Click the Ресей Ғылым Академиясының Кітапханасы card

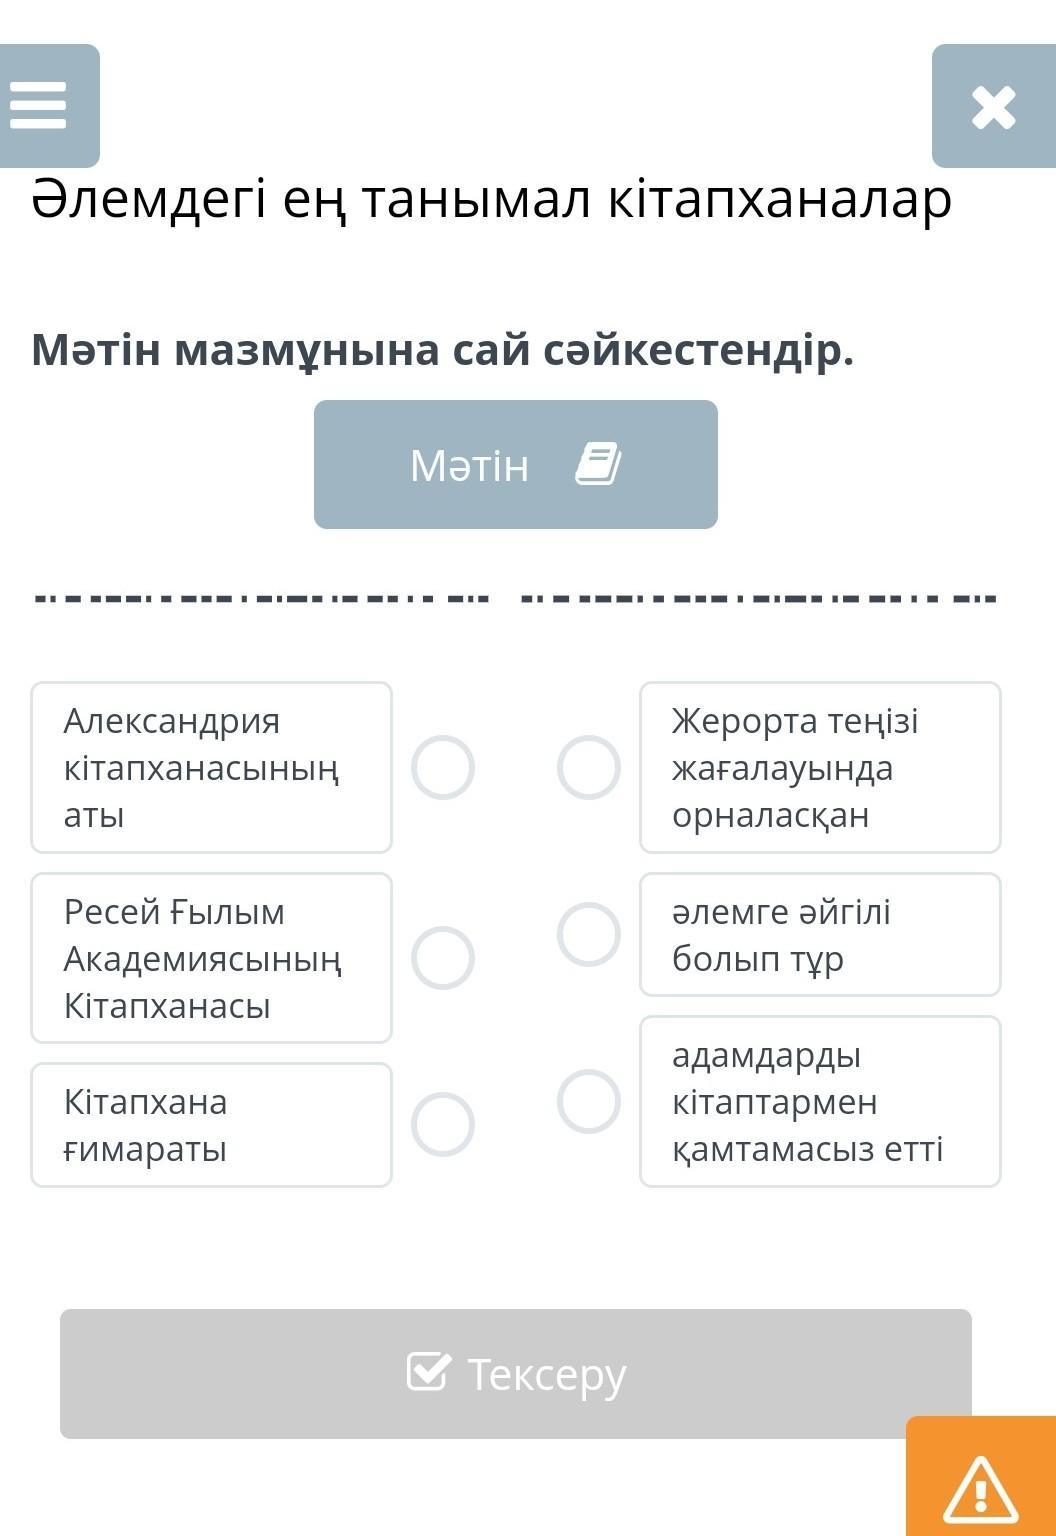211,957
